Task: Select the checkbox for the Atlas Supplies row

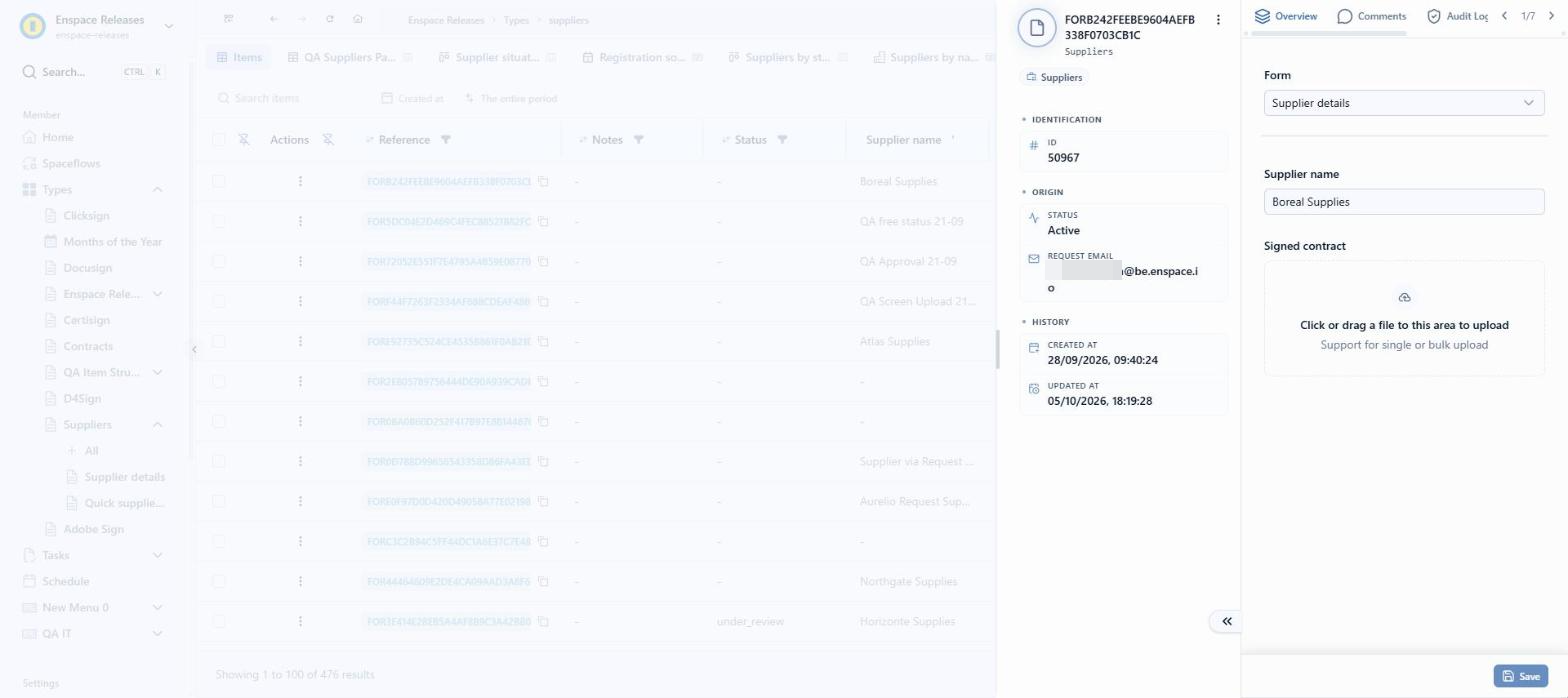Action: point(219,342)
